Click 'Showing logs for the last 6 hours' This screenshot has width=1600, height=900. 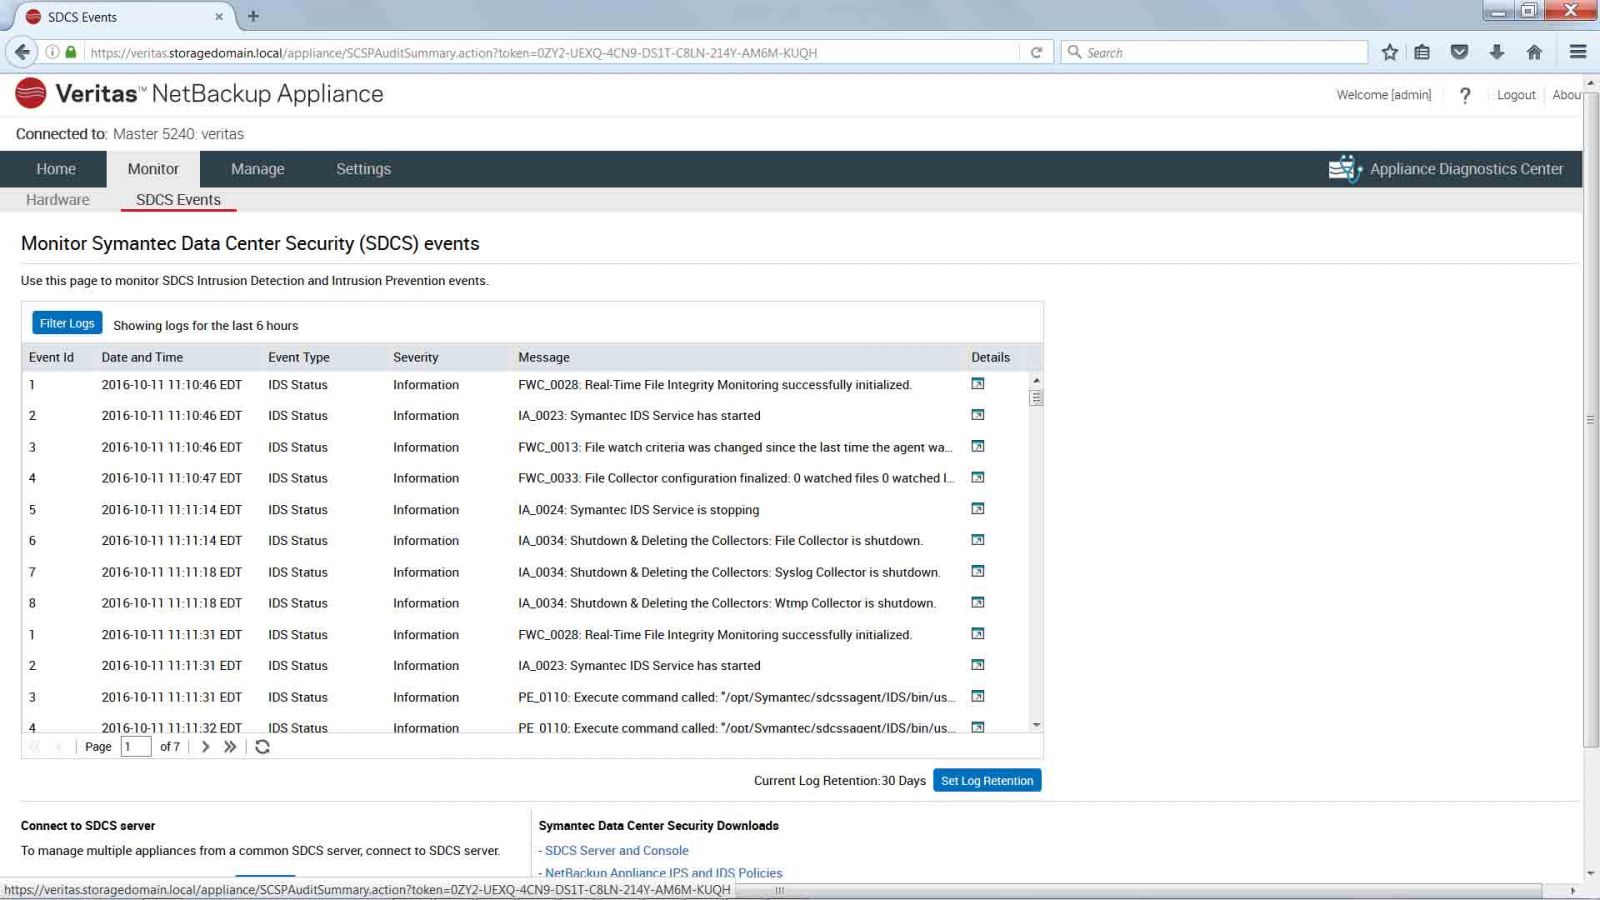click(205, 325)
